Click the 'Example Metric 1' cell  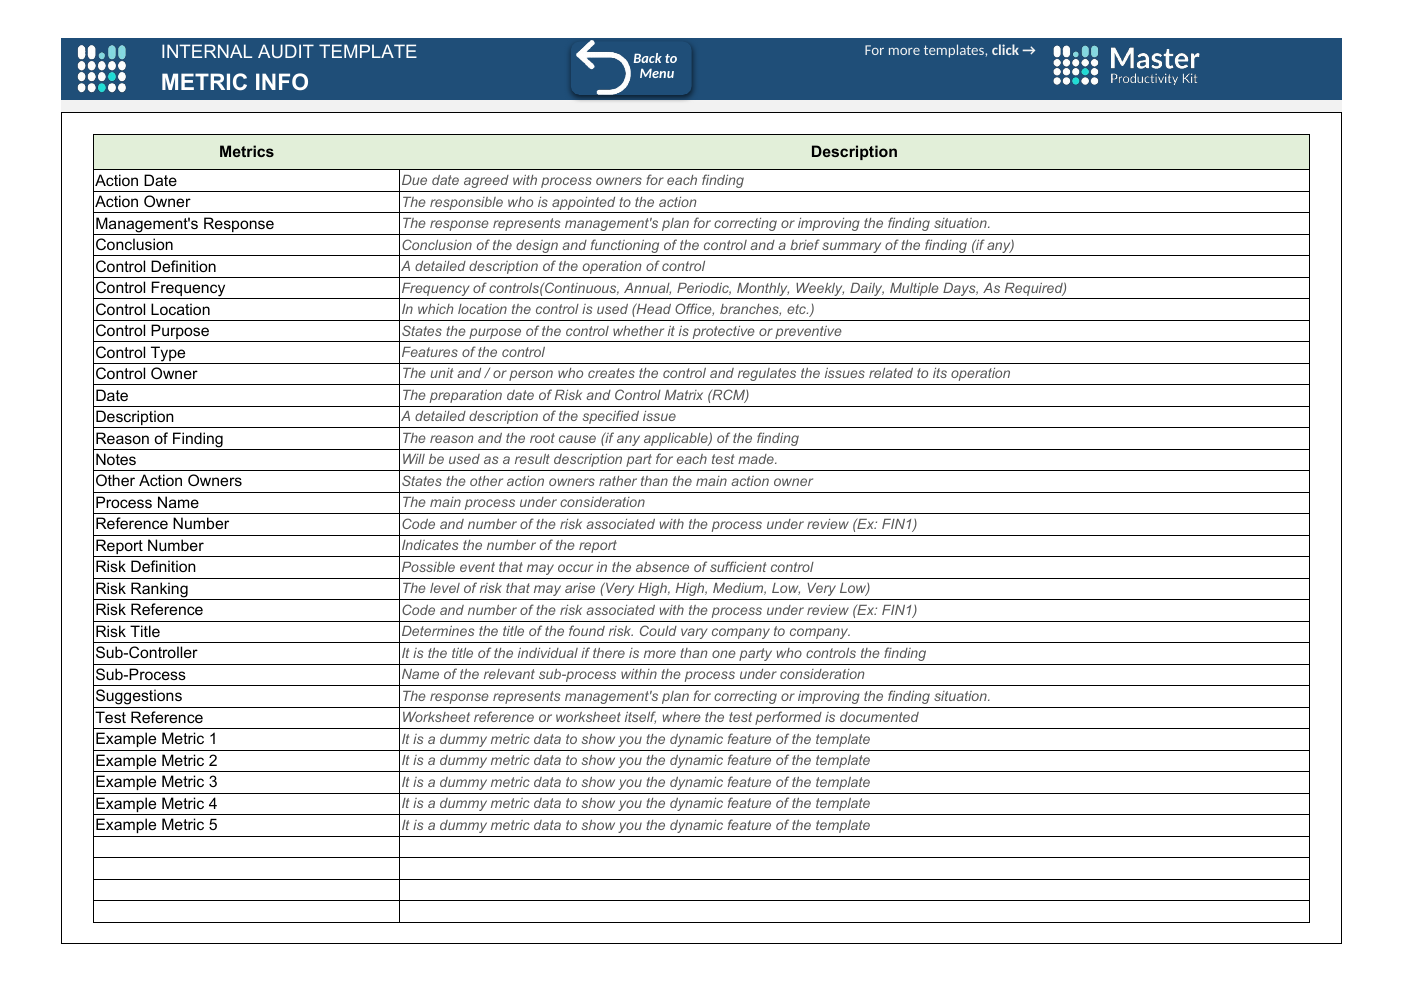click(x=246, y=739)
